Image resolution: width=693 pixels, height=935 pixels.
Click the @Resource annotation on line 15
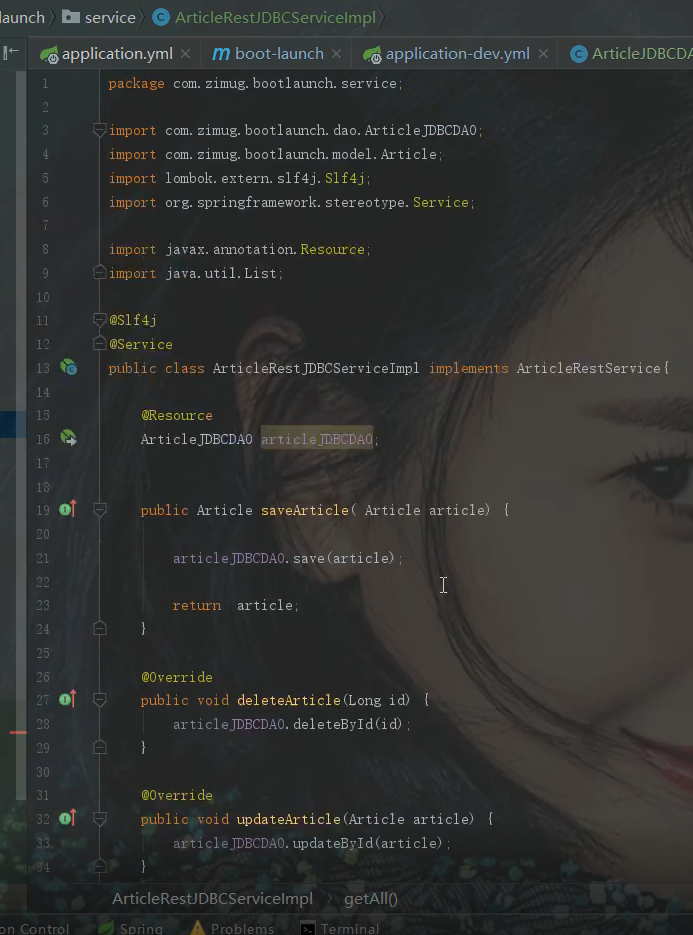tap(177, 415)
